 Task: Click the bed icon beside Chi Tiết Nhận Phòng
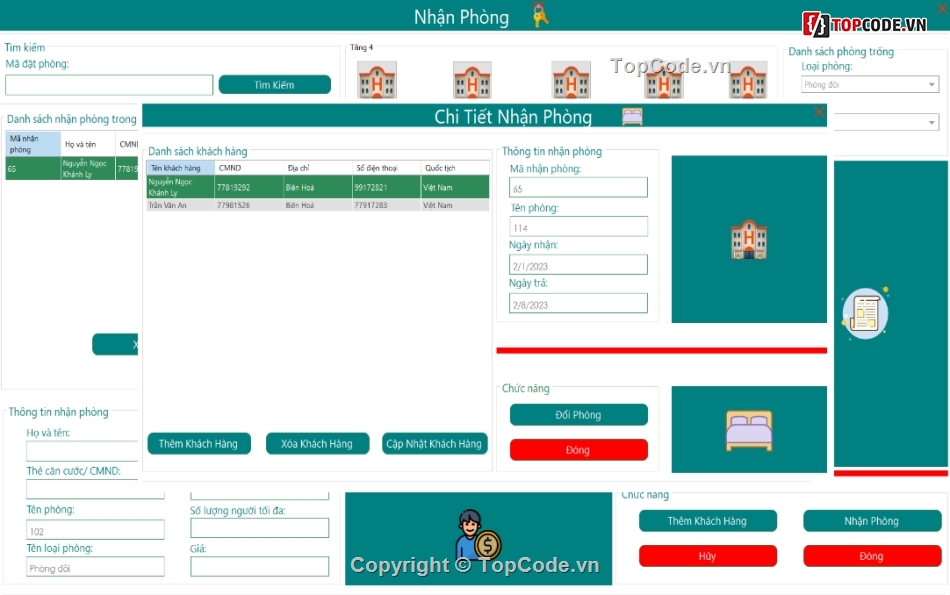pyautogui.click(x=632, y=117)
